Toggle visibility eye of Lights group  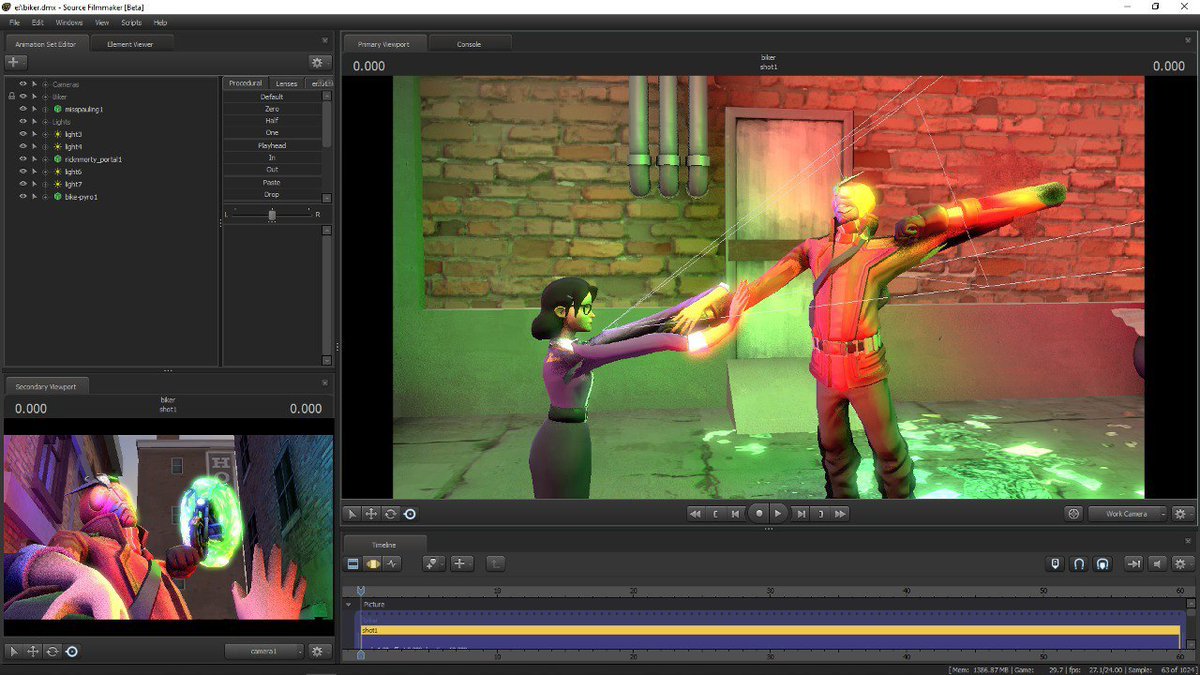pyautogui.click(x=23, y=122)
